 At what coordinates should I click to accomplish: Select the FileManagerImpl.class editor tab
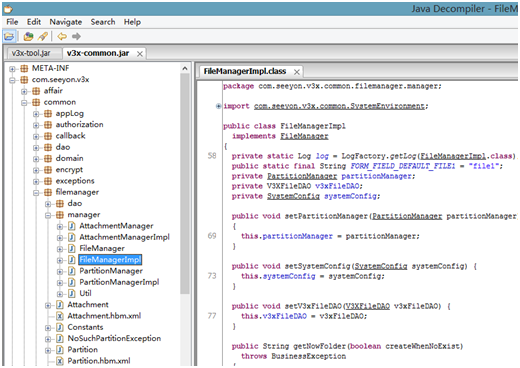(x=245, y=71)
